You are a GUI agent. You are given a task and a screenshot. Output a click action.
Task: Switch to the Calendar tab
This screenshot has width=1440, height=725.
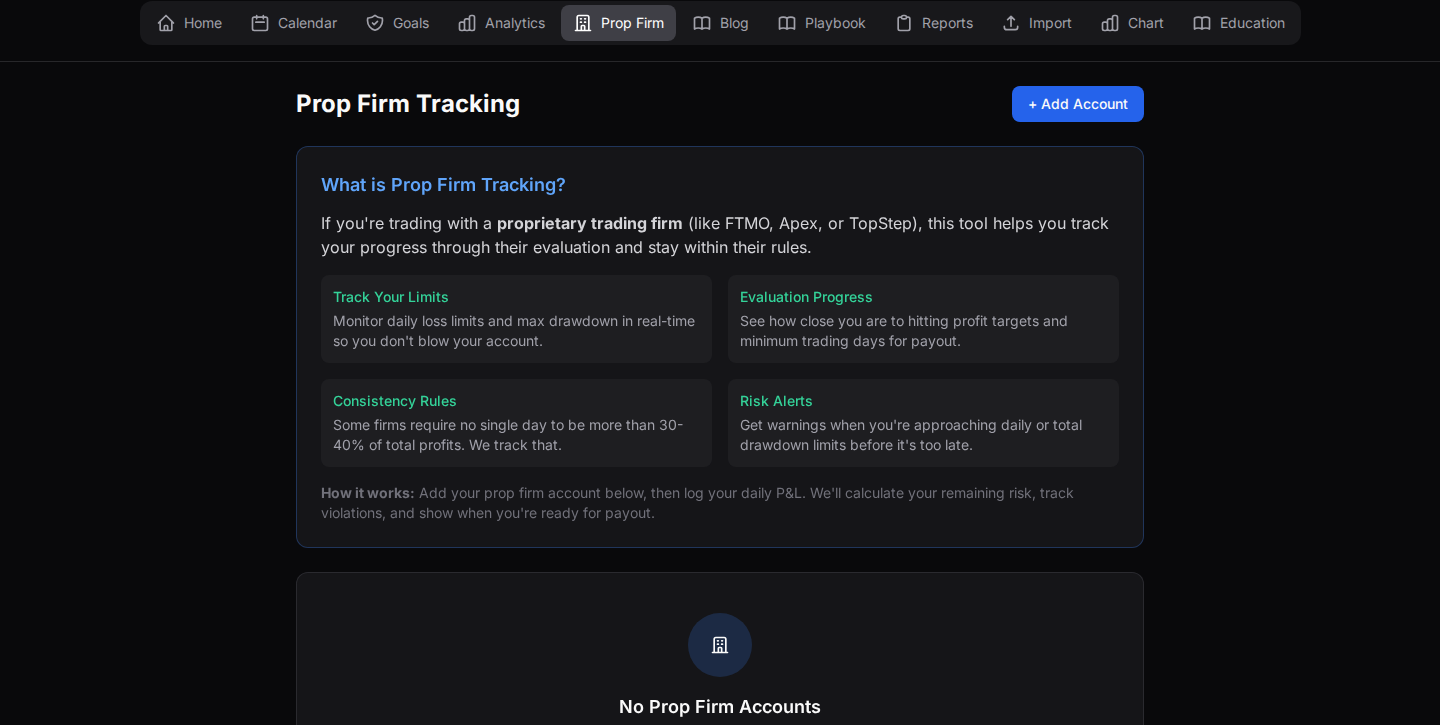point(293,22)
